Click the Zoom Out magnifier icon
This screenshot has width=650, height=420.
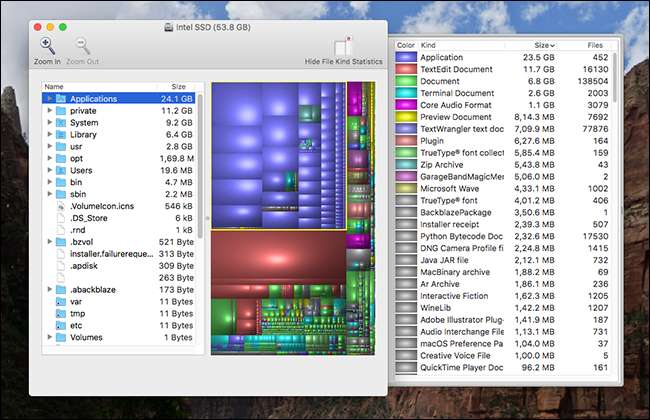pos(82,45)
